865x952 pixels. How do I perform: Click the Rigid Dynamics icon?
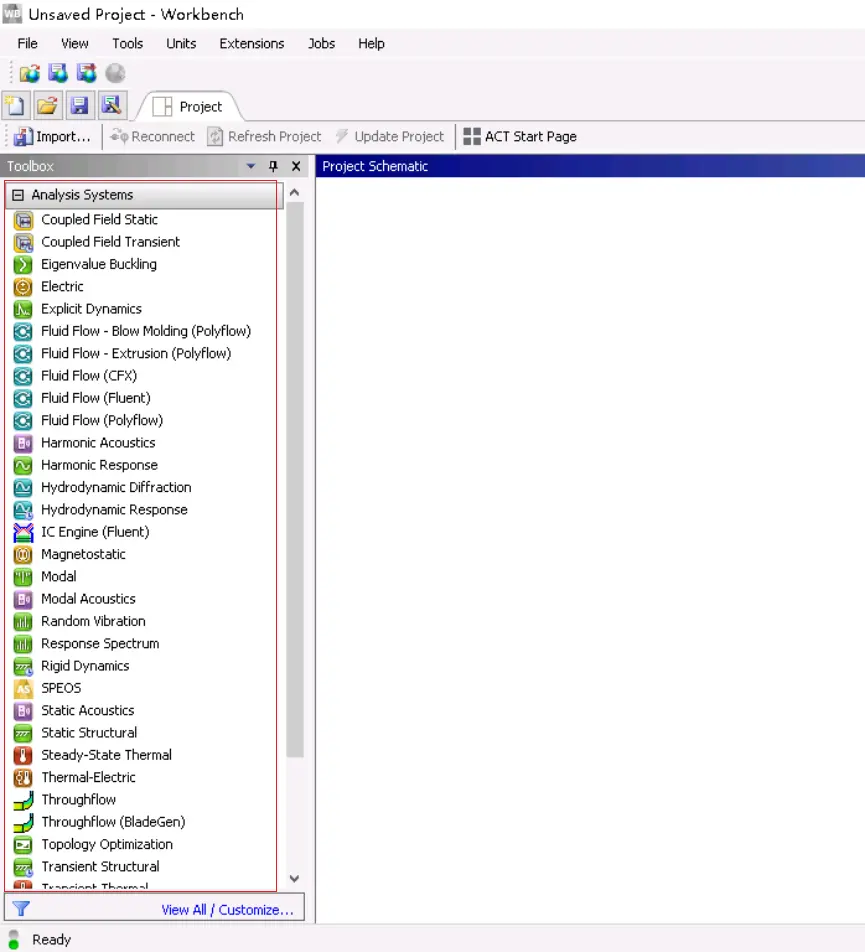(23, 666)
